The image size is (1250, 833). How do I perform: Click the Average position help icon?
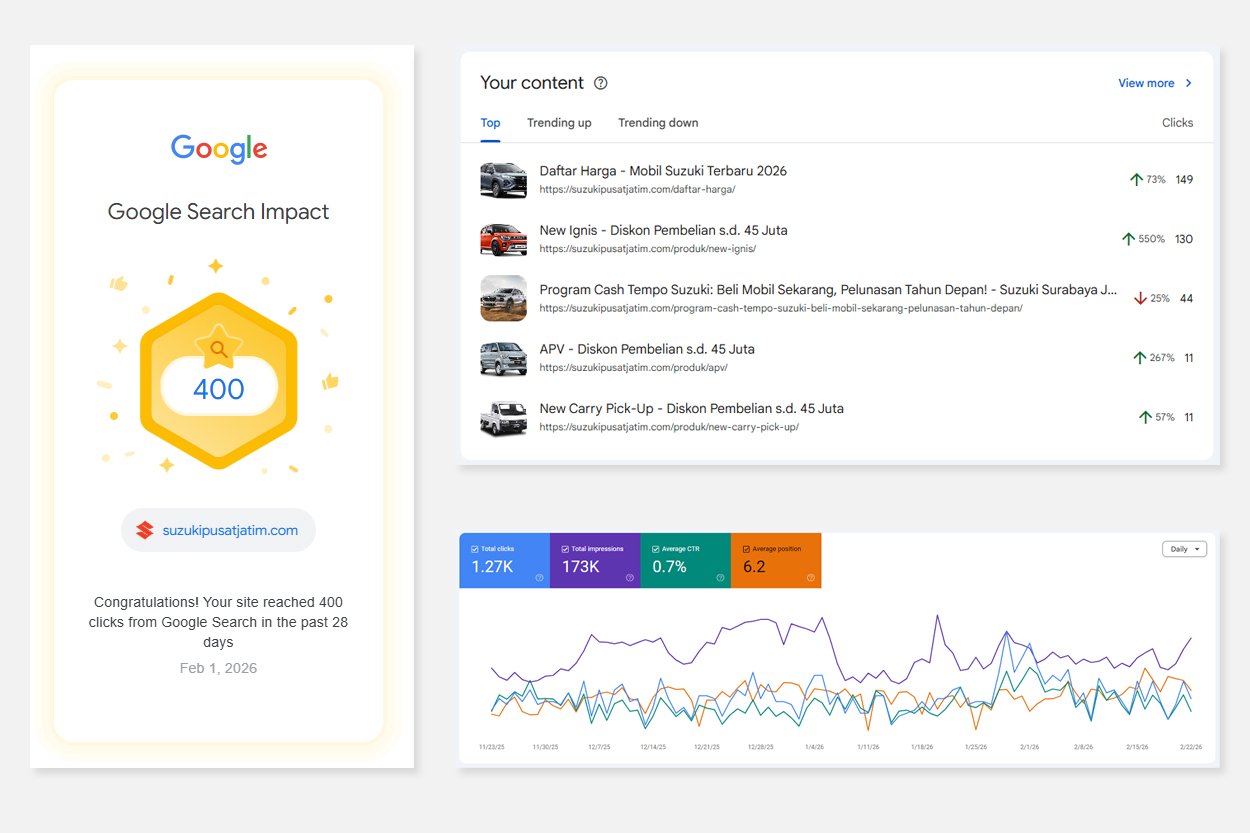pyautogui.click(x=810, y=577)
